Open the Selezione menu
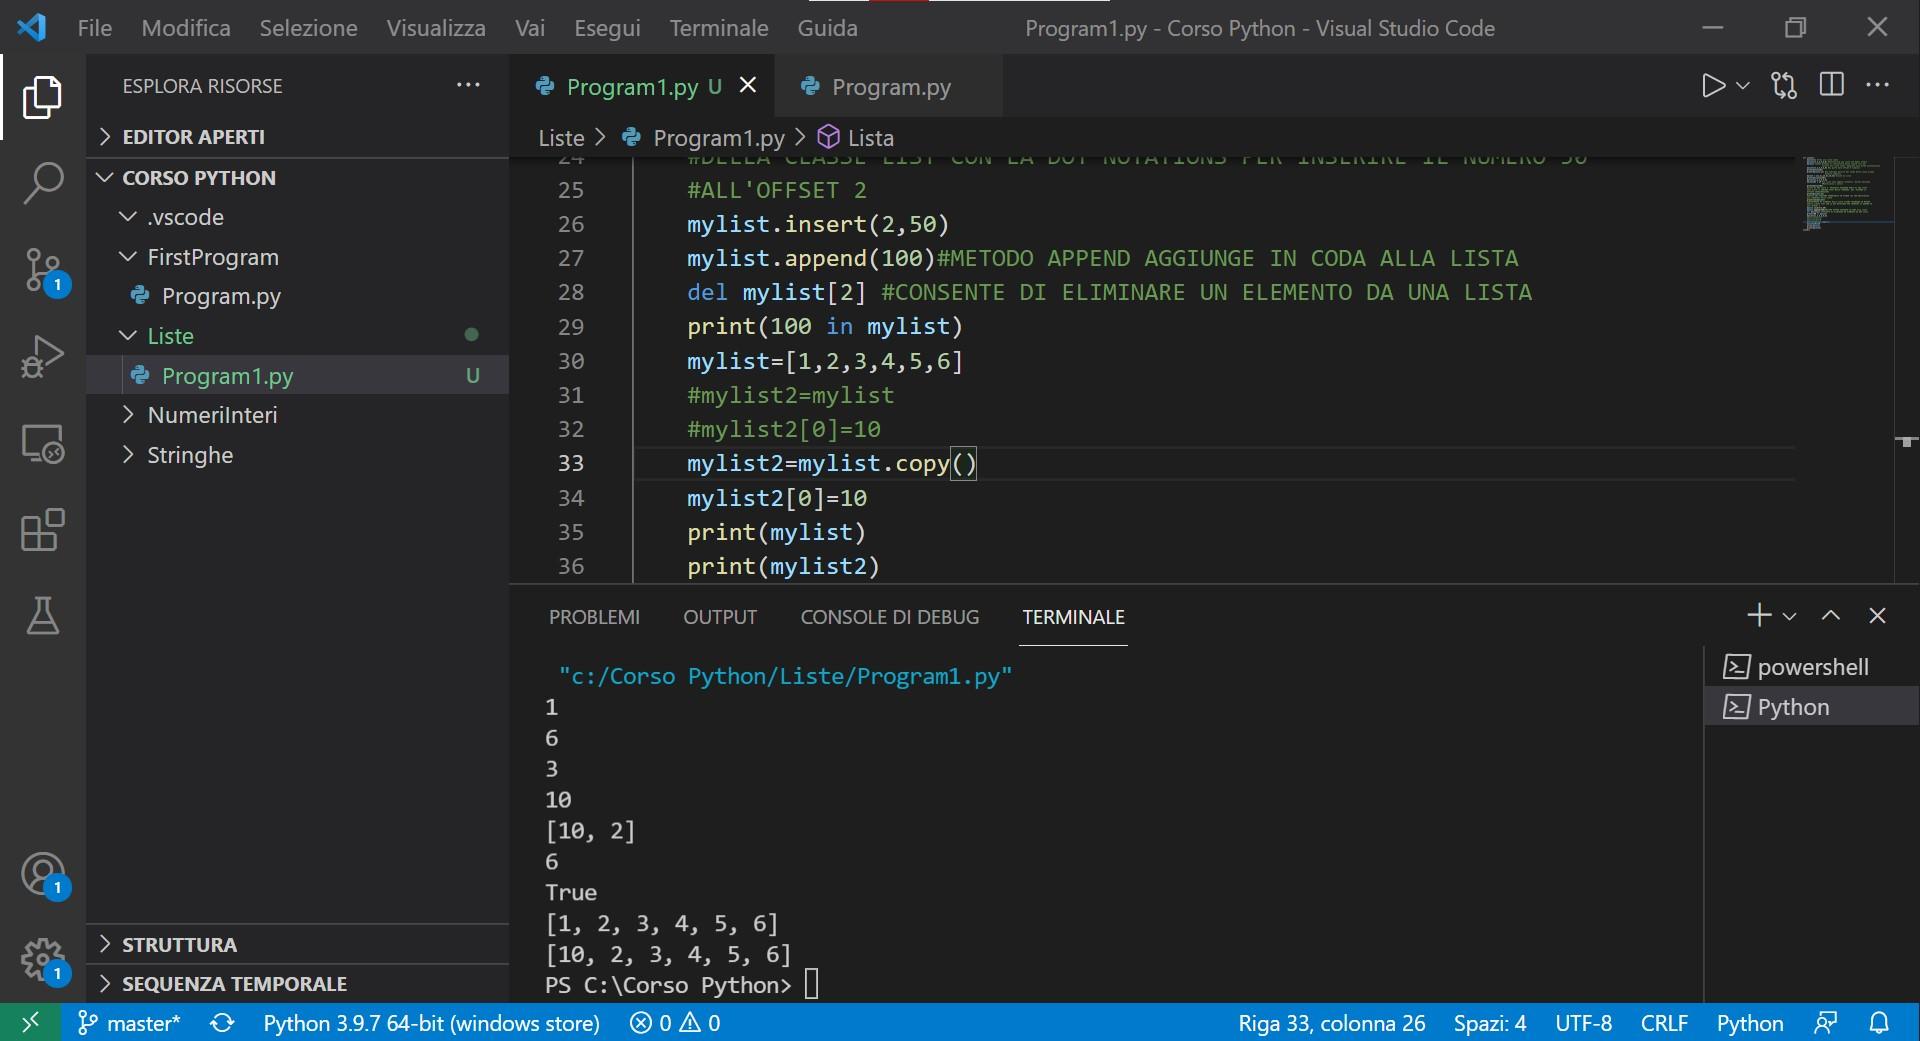This screenshot has width=1920, height=1041. (x=308, y=28)
